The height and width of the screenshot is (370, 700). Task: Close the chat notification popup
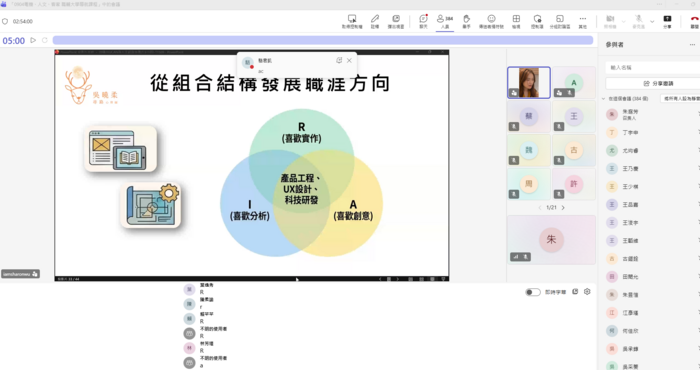point(349,60)
